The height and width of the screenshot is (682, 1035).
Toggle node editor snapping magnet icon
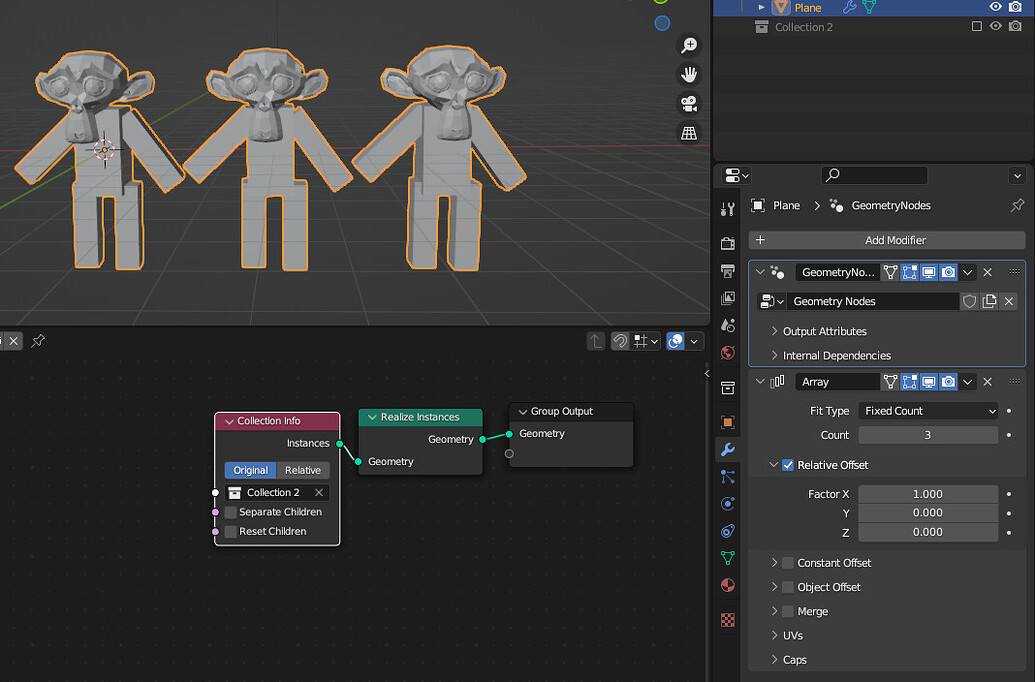click(620, 341)
